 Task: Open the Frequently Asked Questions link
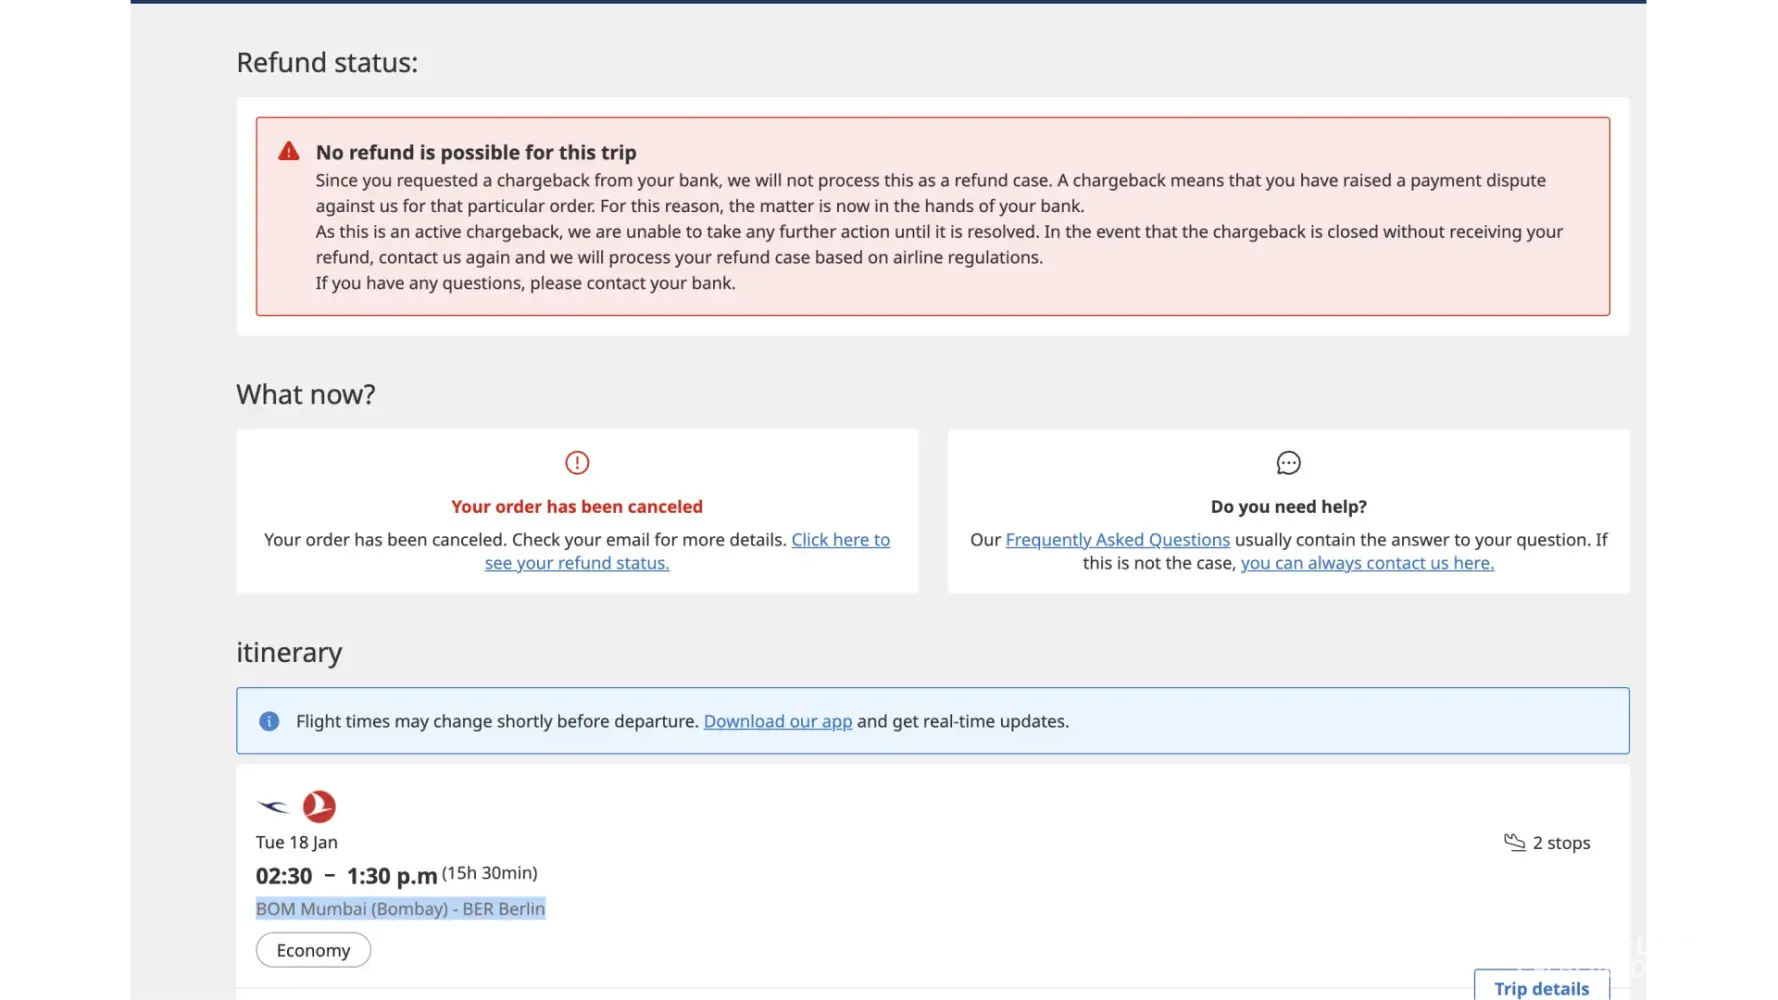point(1117,540)
